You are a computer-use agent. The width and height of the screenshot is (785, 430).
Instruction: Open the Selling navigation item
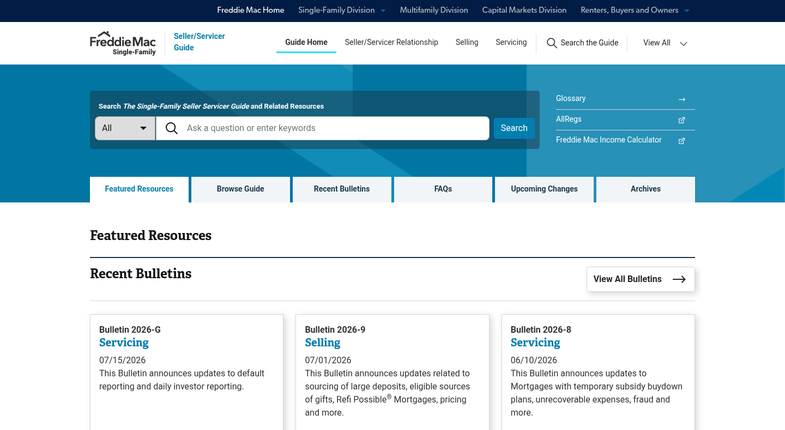[x=467, y=43]
